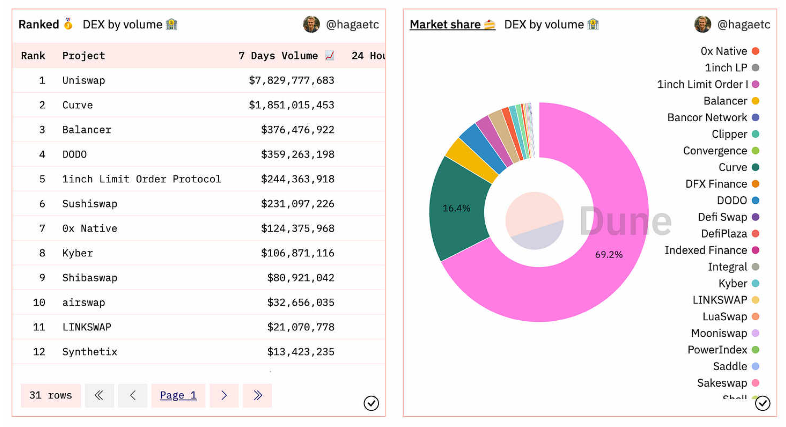Toggle Convergence legend entry
This screenshot has height=427, width=786.
coord(721,150)
